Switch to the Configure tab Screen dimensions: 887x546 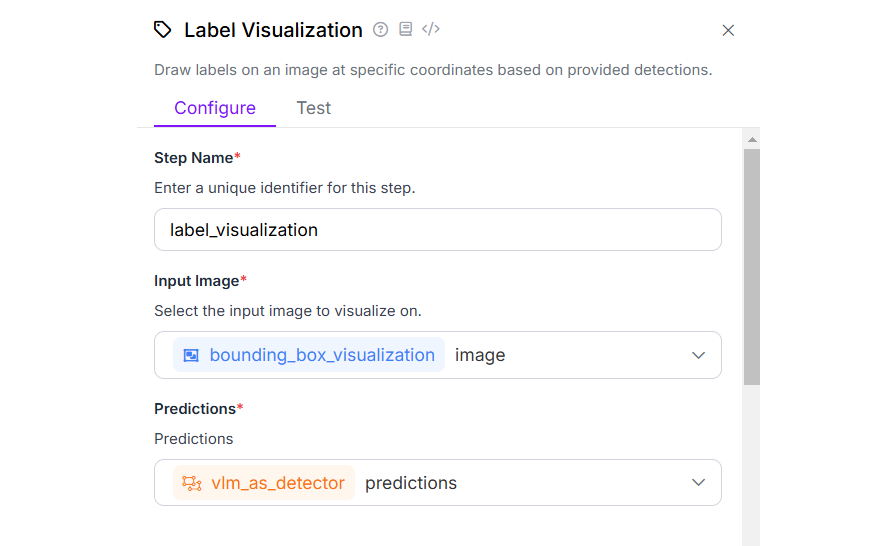pos(215,108)
